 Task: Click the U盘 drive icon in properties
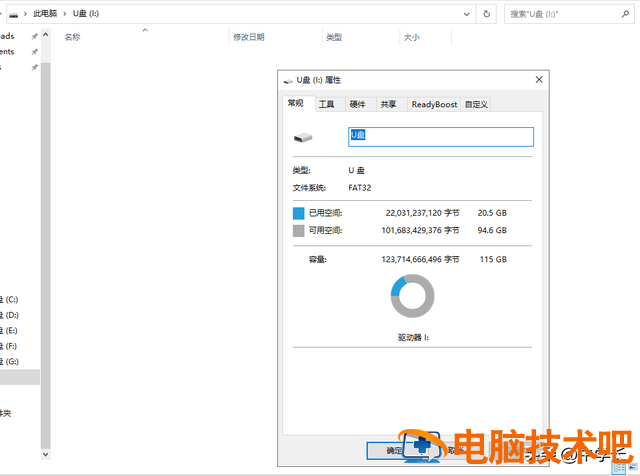[x=302, y=137]
